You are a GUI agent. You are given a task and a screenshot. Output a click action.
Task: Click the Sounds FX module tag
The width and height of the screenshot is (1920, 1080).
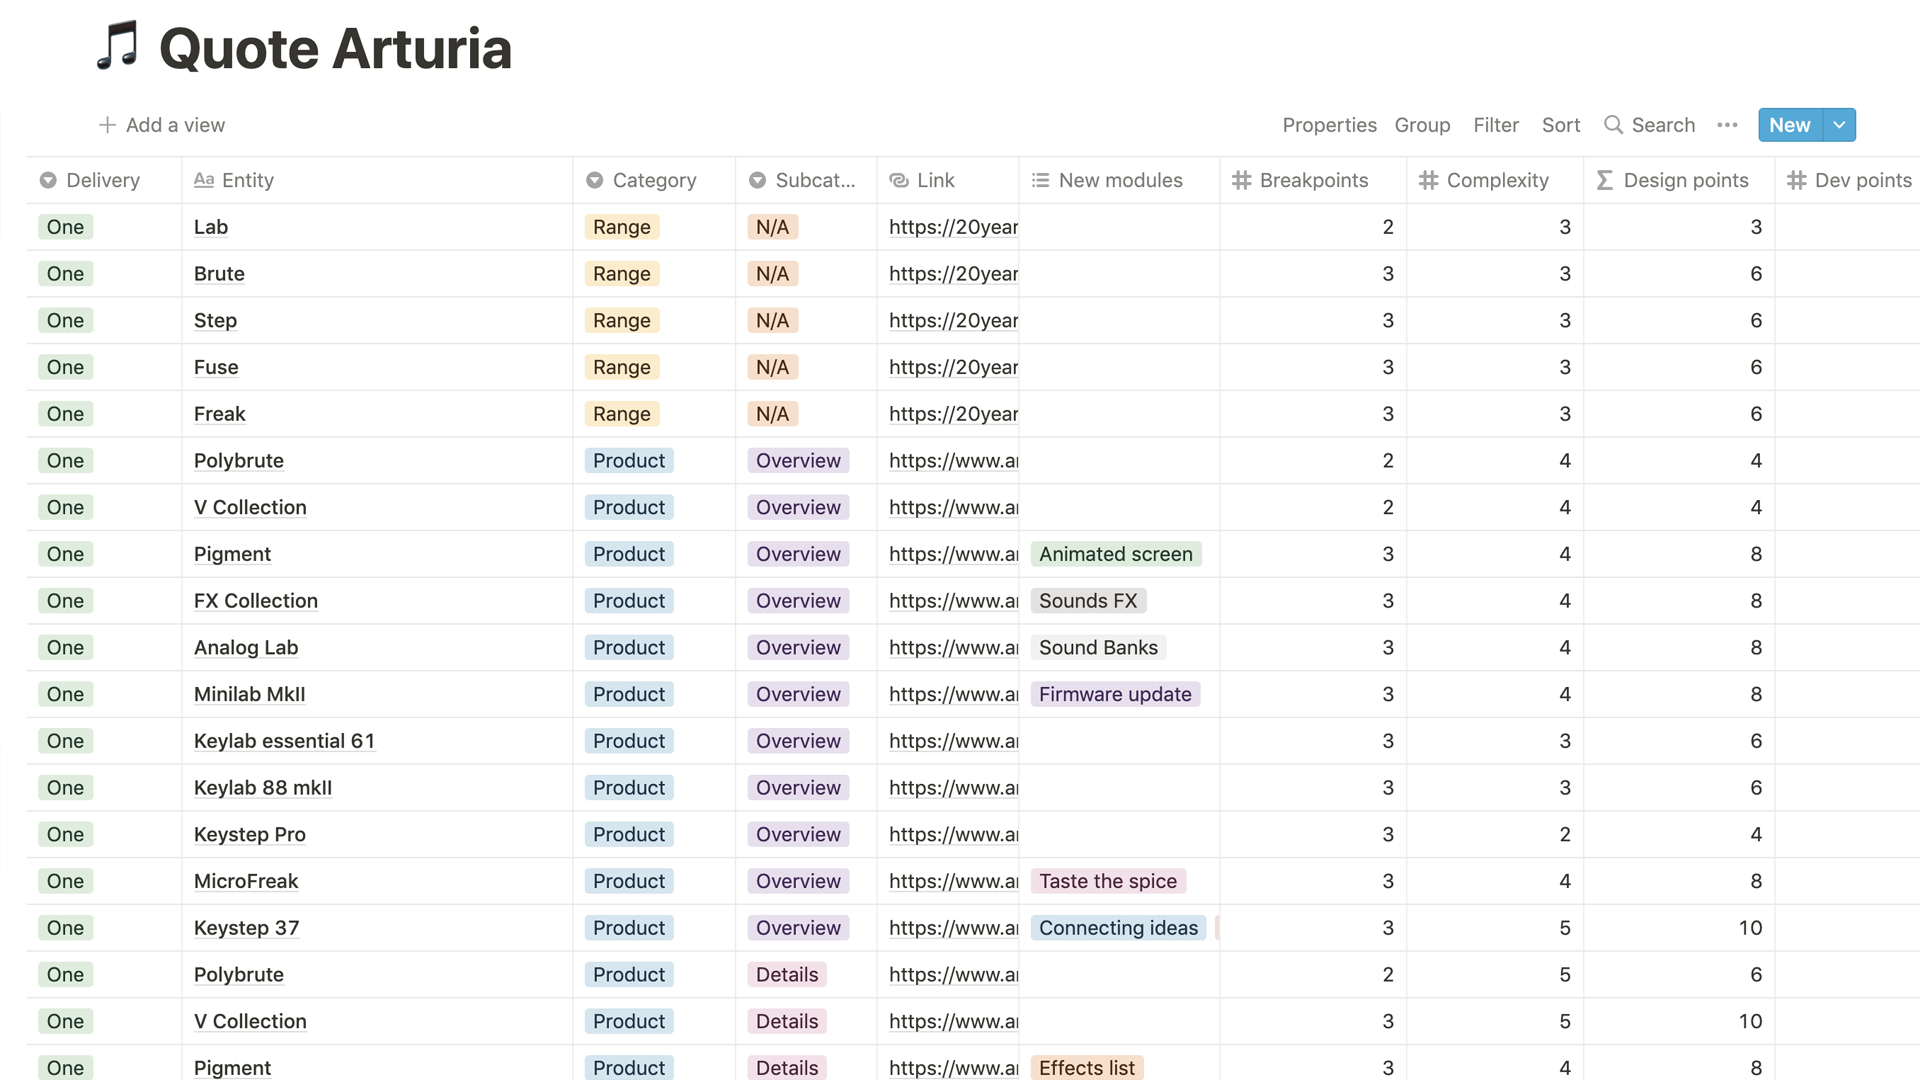(x=1088, y=601)
